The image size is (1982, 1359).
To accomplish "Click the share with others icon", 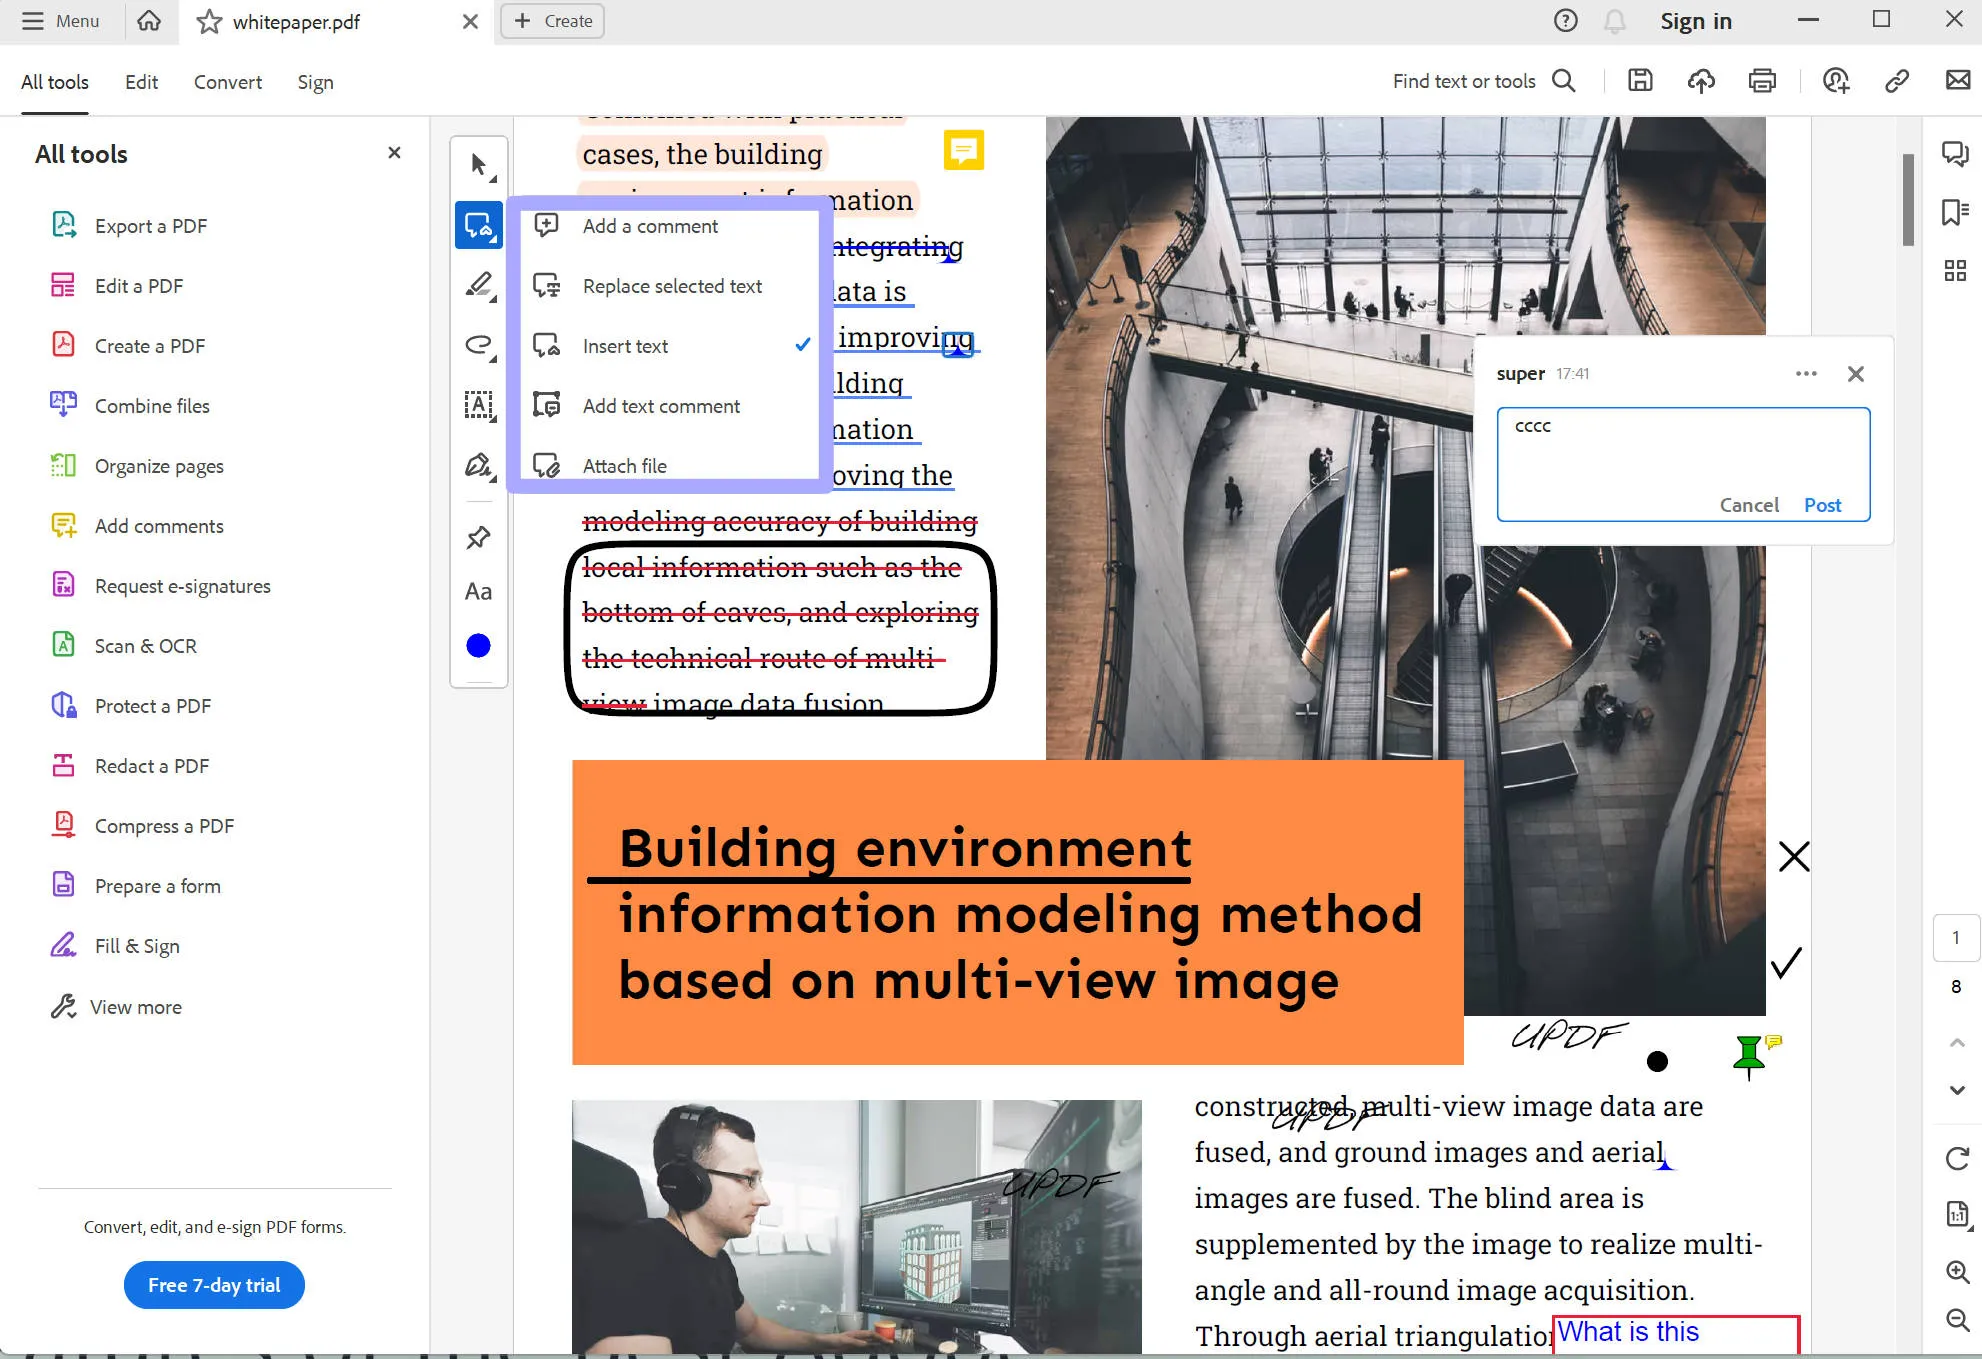I will tap(1836, 81).
